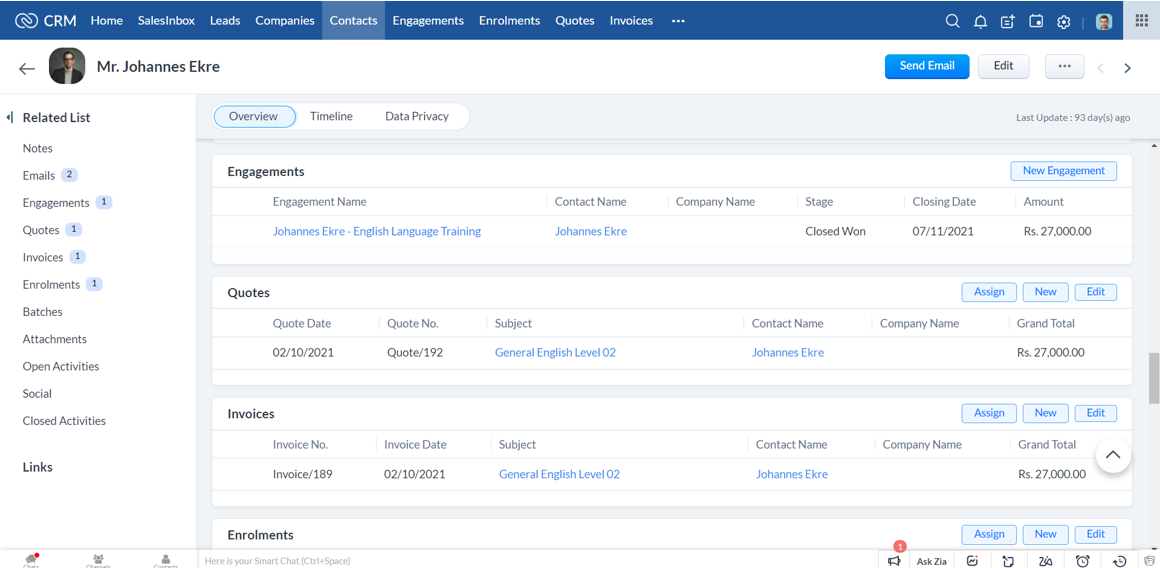The width and height of the screenshot is (1160, 568).
Task: Select Open Activities in Related List
Action: 61,367
